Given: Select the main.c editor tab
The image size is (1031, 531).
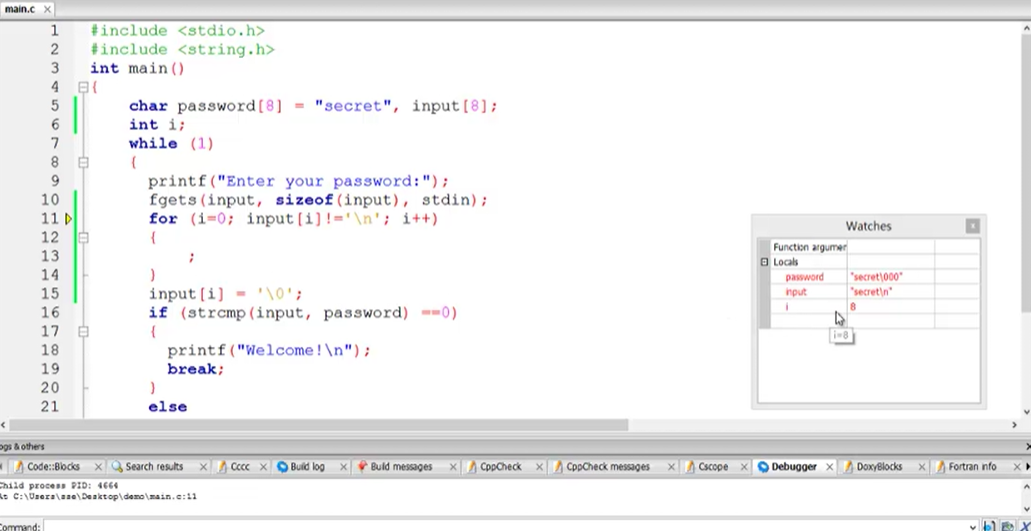Looking at the screenshot, I should click(20, 9).
